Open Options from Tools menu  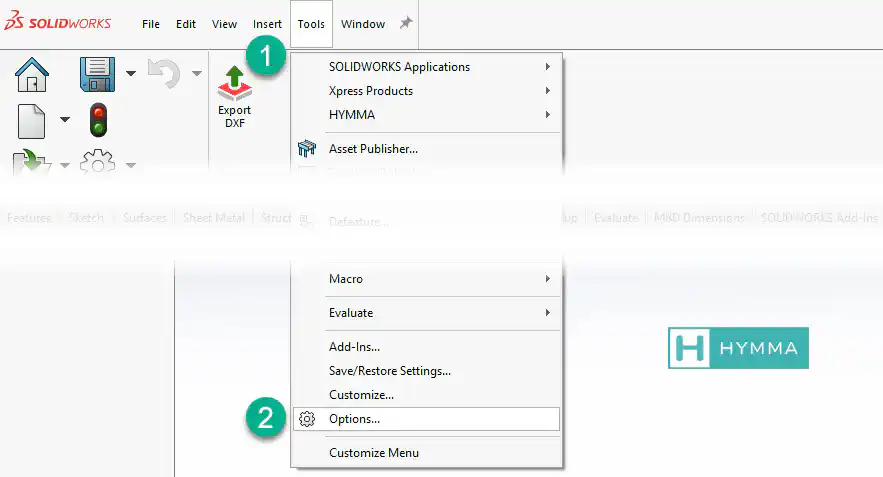tap(426, 419)
